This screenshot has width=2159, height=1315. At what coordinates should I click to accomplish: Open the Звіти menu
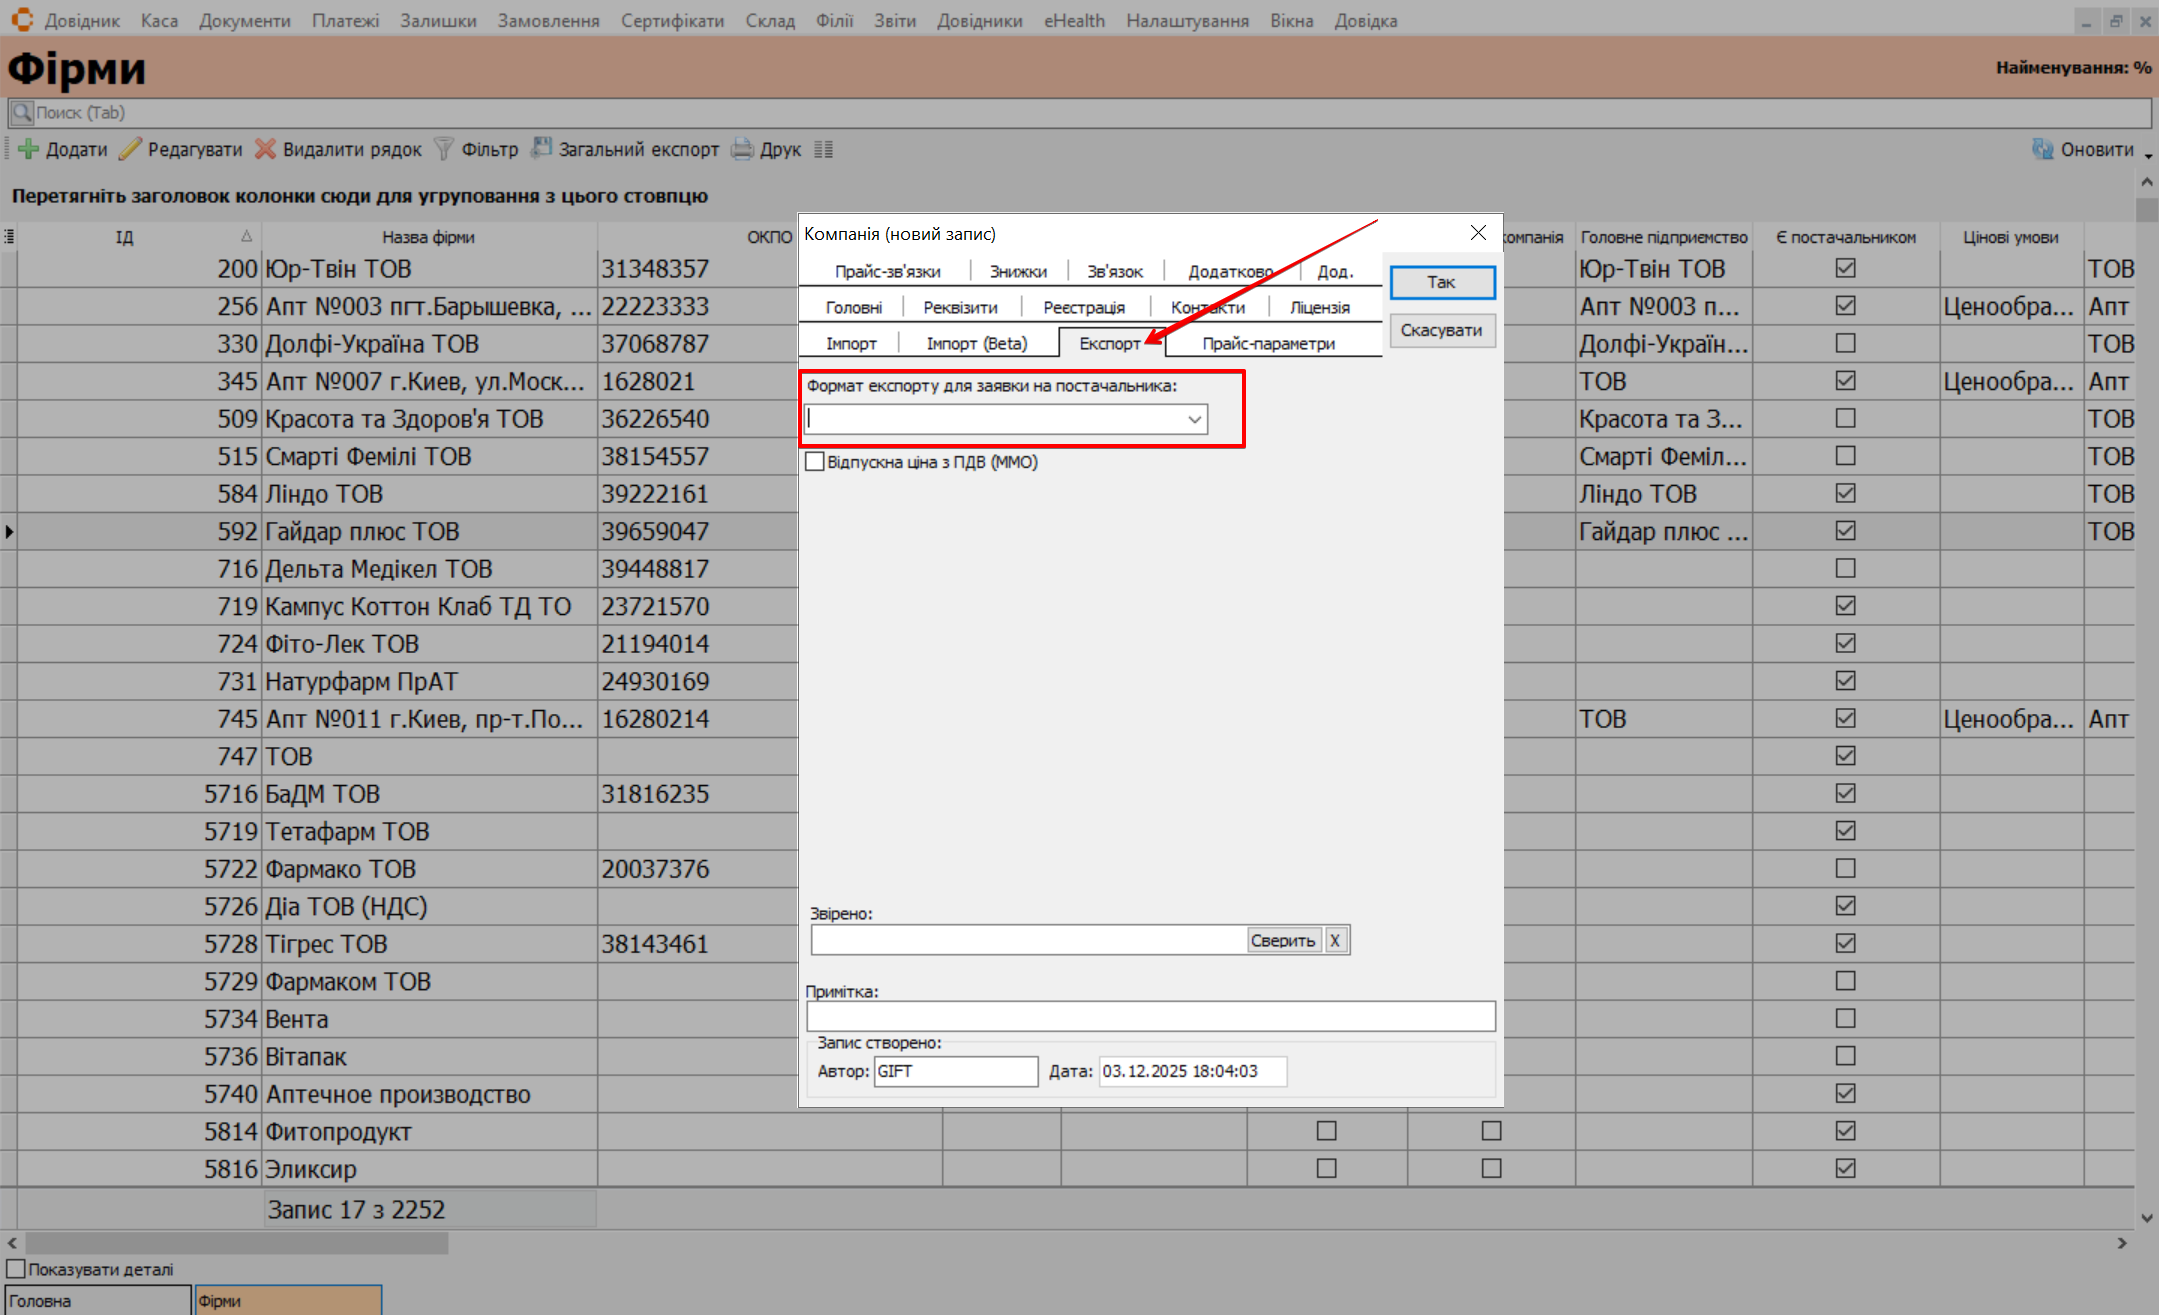point(894,20)
